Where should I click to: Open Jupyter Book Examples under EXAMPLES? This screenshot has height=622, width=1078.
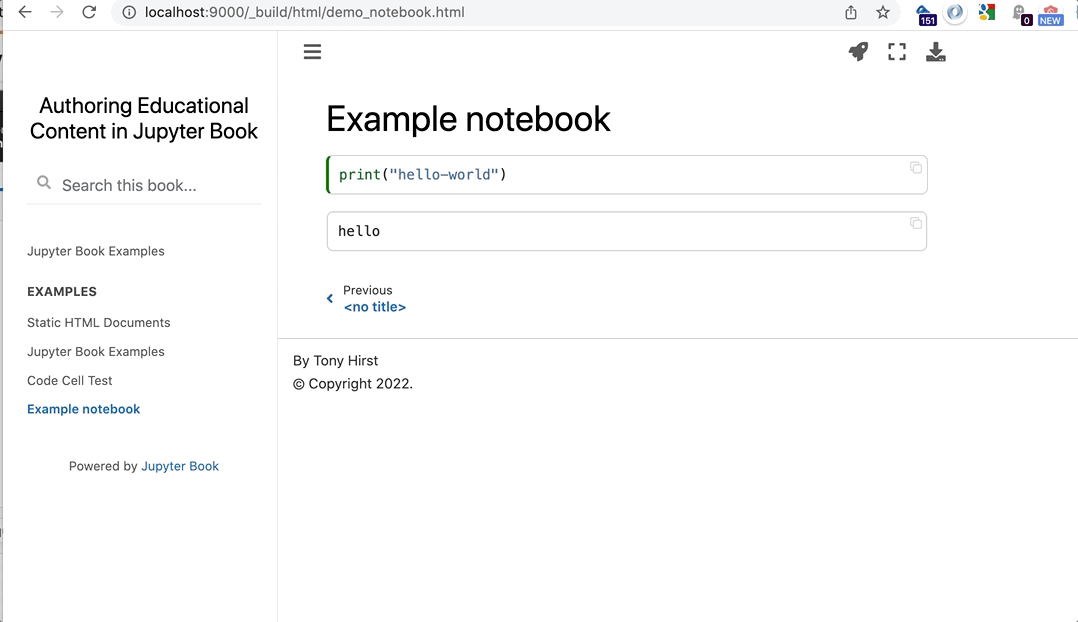point(96,351)
